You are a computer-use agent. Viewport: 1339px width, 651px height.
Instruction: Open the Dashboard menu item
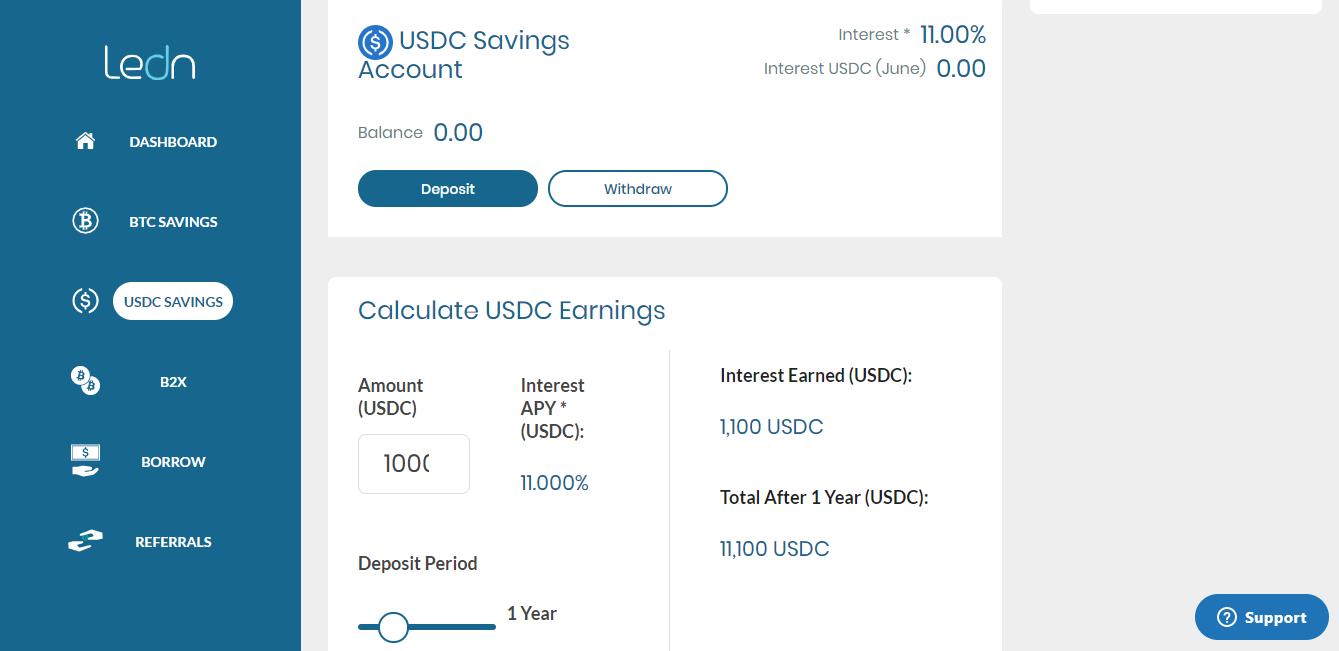coord(173,142)
